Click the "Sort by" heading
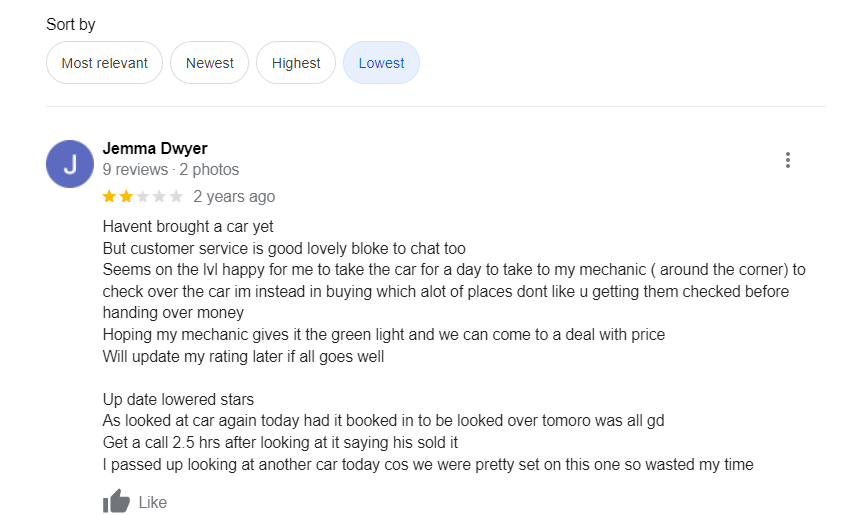841x515 pixels. tap(71, 24)
